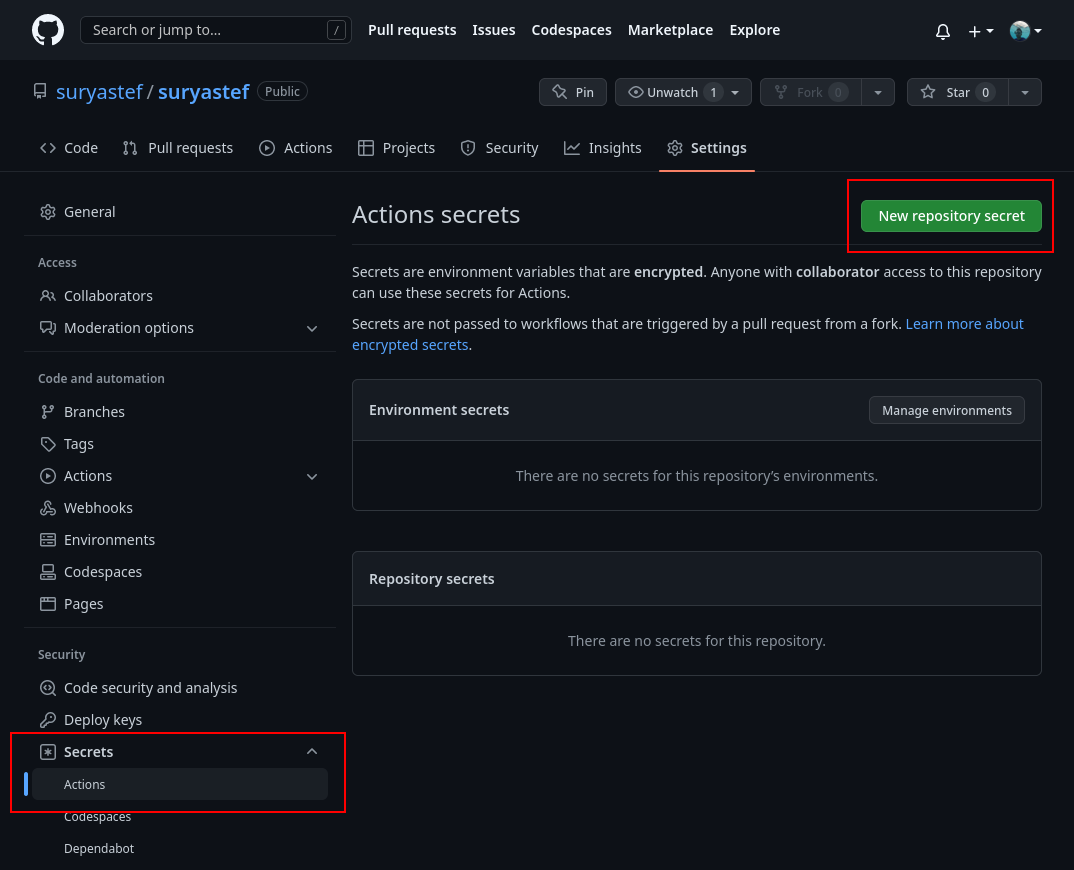Click Manage environments button
This screenshot has width=1074, height=870.
pos(947,410)
